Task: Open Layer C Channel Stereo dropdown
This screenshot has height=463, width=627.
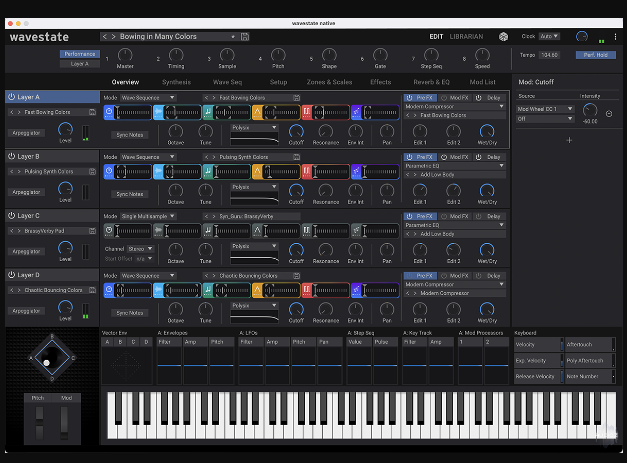Action: pyautogui.click(x=140, y=249)
